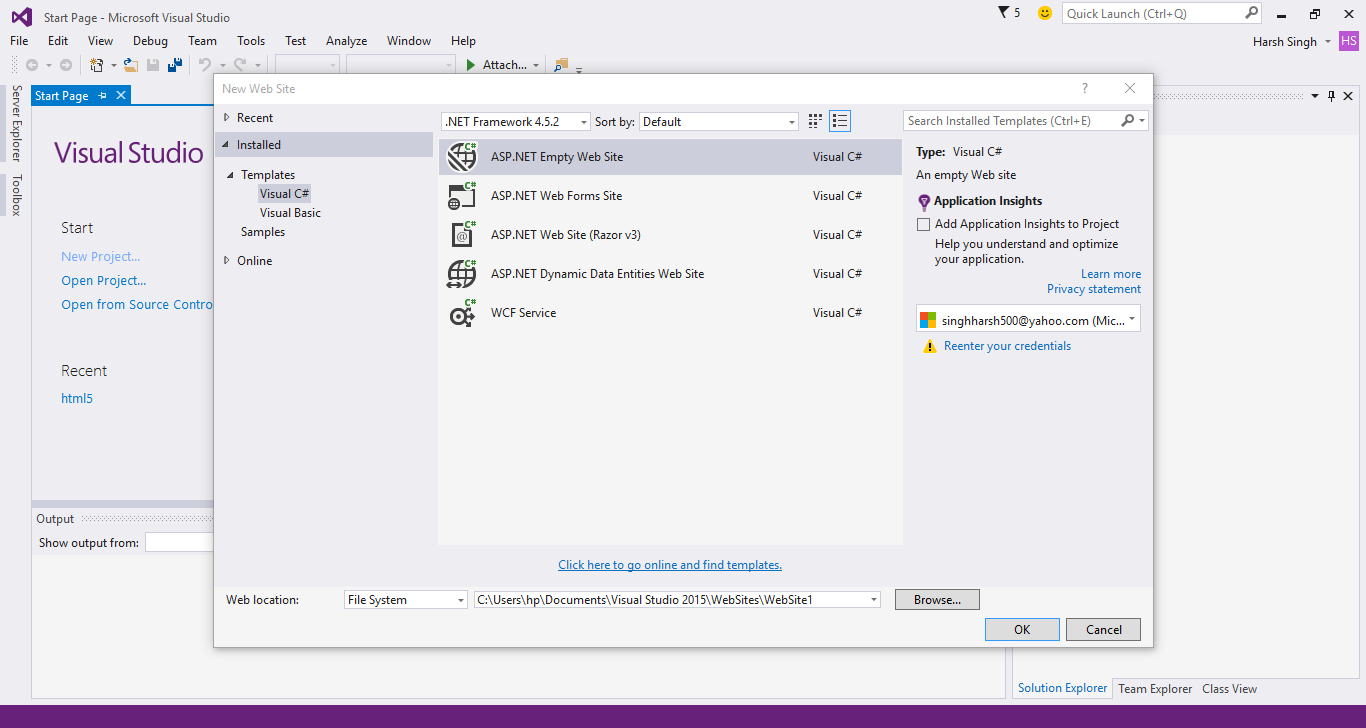Click the Solution Explorer auto-hide pin icon
1366x728 pixels.
tap(1331, 96)
